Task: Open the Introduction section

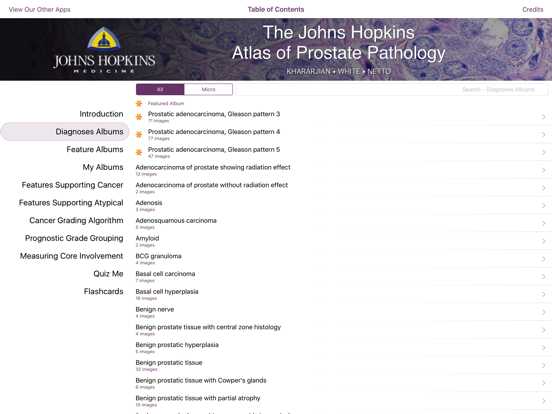Action: pos(101,114)
